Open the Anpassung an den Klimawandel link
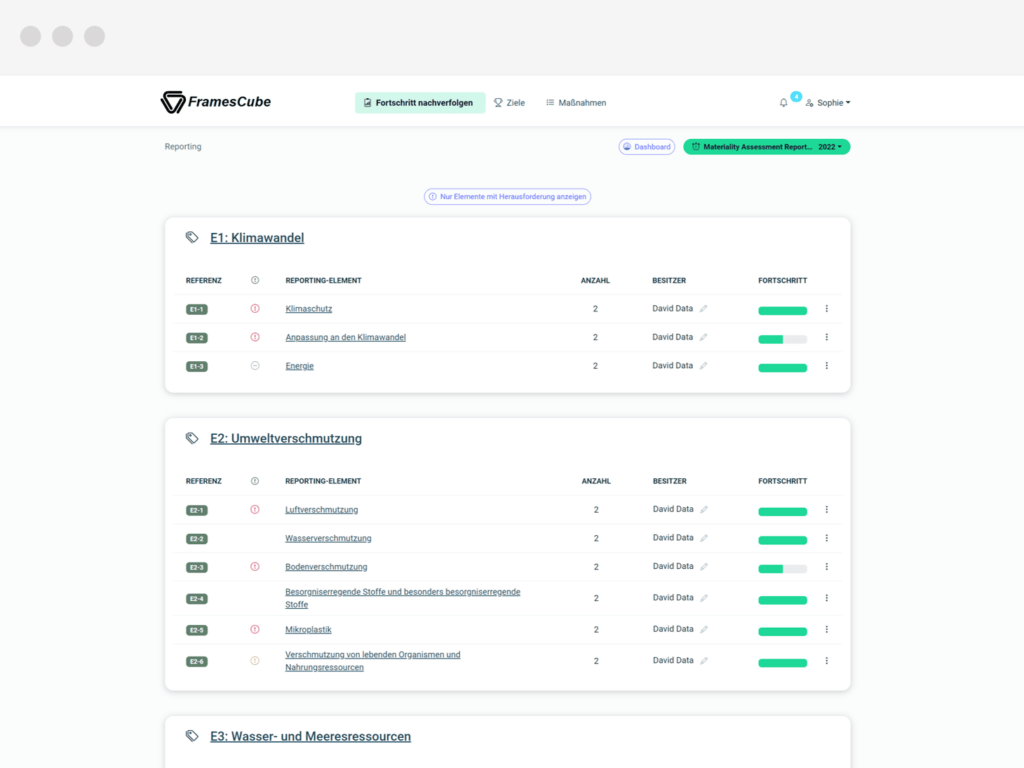 (x=345, y=338)
